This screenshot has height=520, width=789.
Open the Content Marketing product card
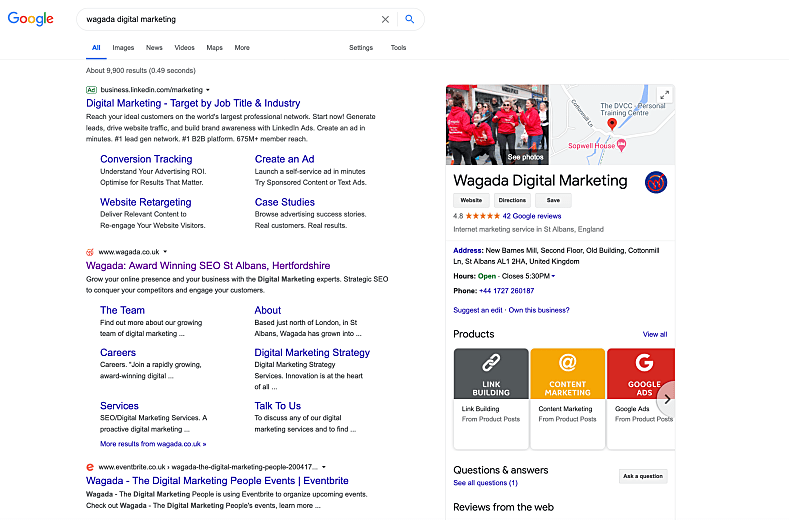point(568,398)
